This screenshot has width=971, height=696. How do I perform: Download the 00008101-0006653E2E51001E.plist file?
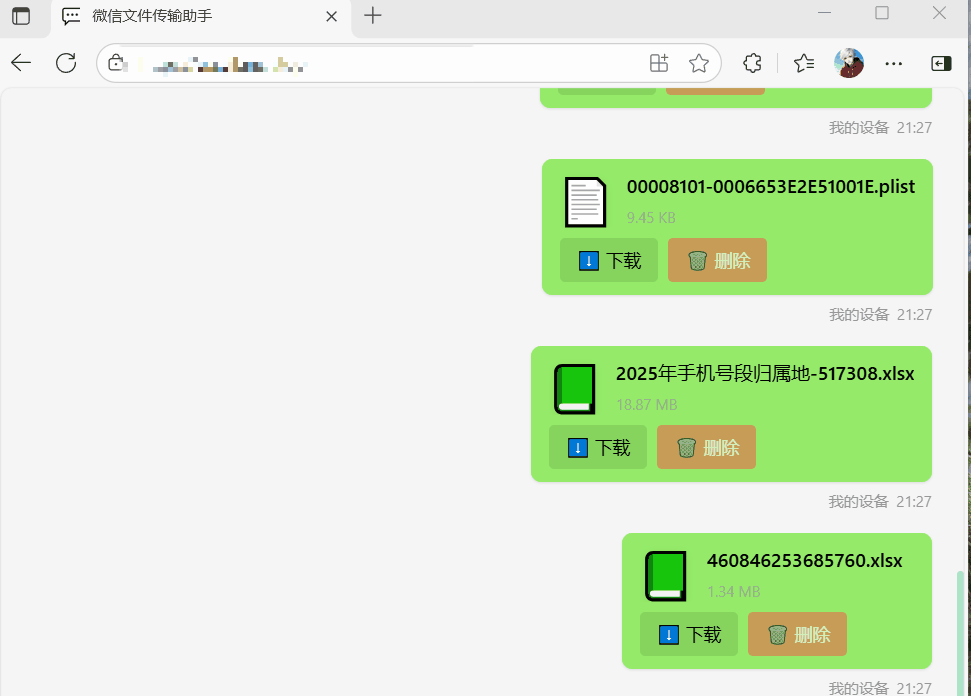(609, 260)
